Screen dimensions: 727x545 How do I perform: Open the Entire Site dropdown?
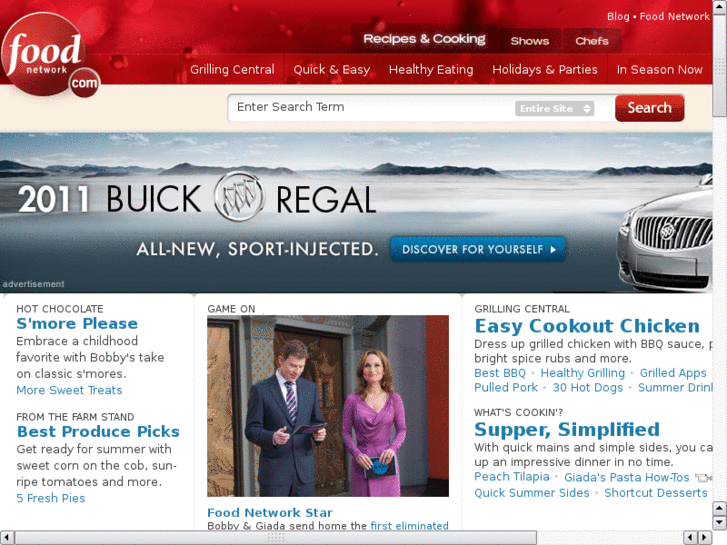(555, 109)
